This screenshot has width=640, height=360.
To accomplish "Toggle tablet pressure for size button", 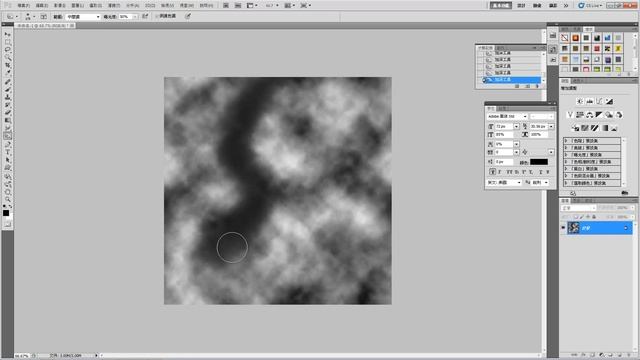I will [x=188, y=16].
